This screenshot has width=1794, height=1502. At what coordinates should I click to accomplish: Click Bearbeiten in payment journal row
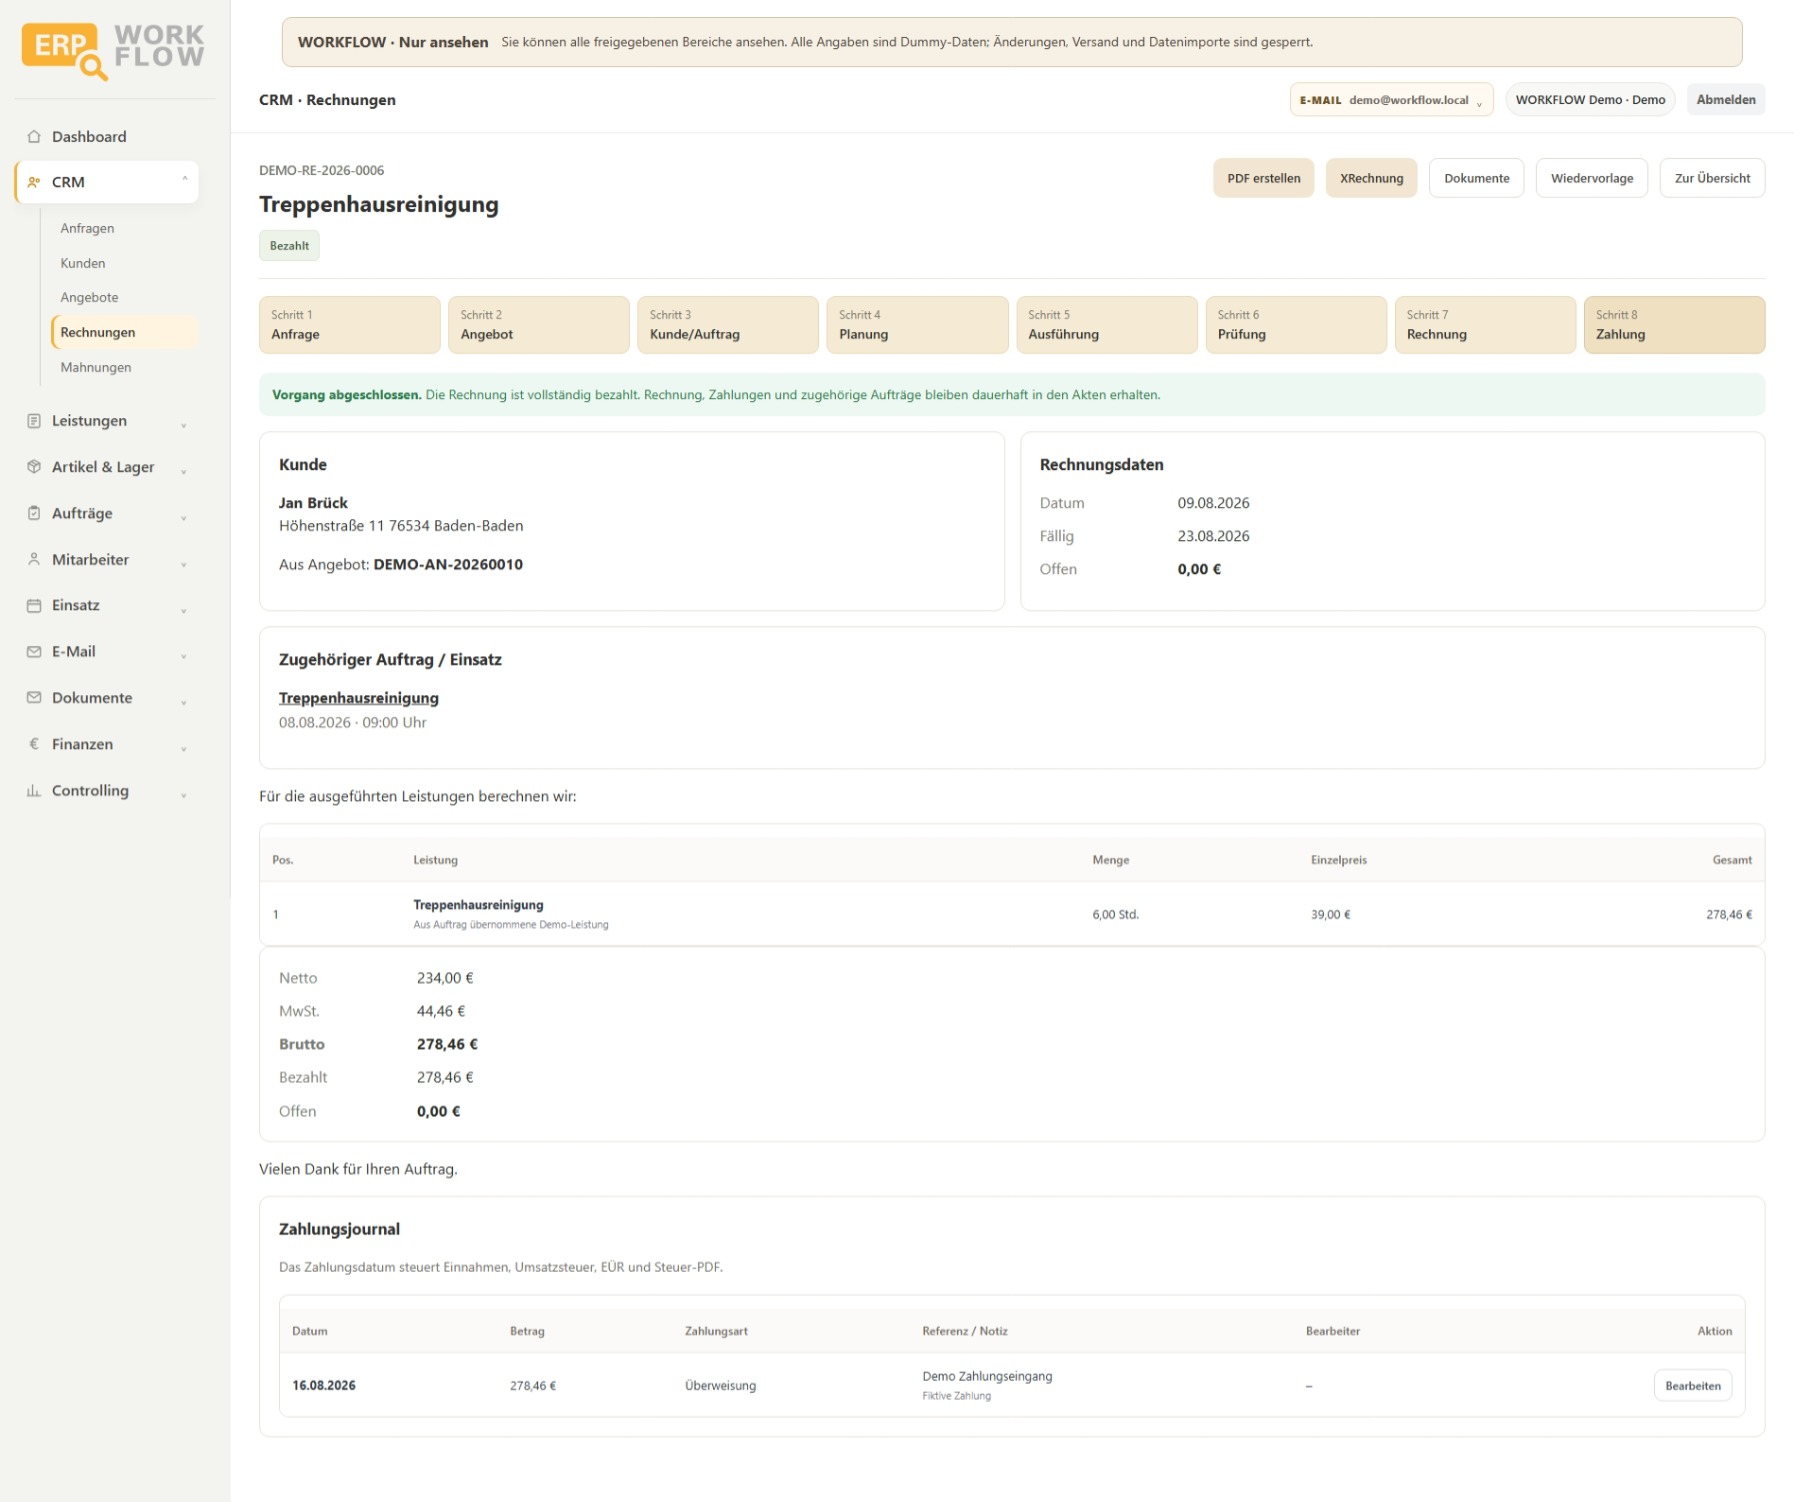click(x=1692, y=1386)
